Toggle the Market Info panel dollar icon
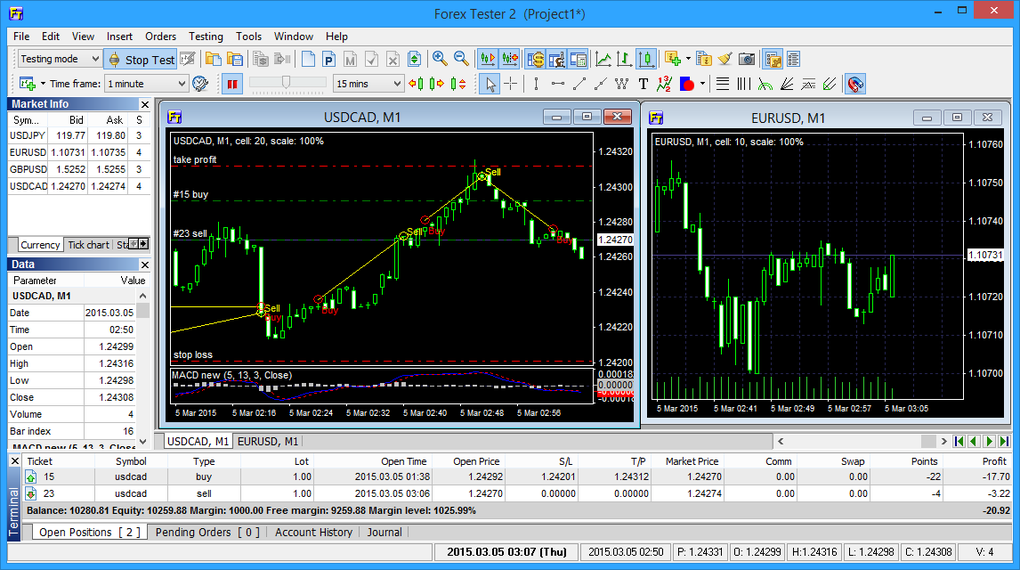The image size is (1020, 570). coord(535,59)
